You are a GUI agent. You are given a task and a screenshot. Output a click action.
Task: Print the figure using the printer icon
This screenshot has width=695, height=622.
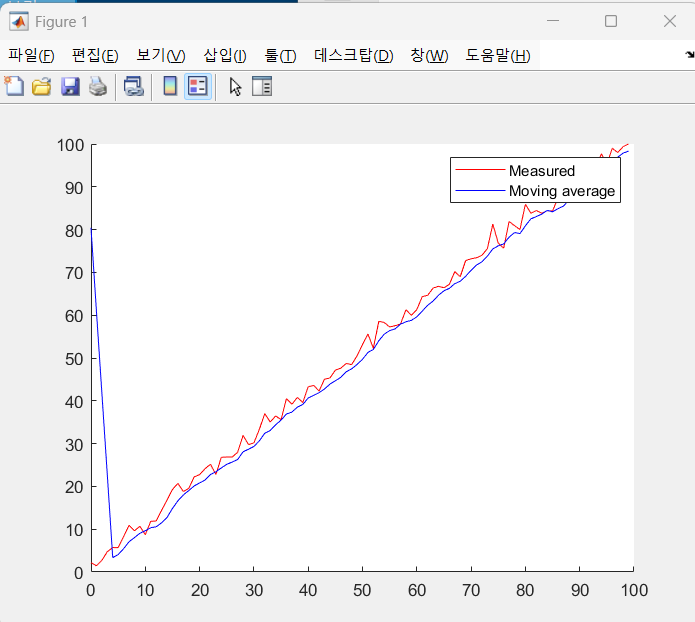tap(98, 86)
